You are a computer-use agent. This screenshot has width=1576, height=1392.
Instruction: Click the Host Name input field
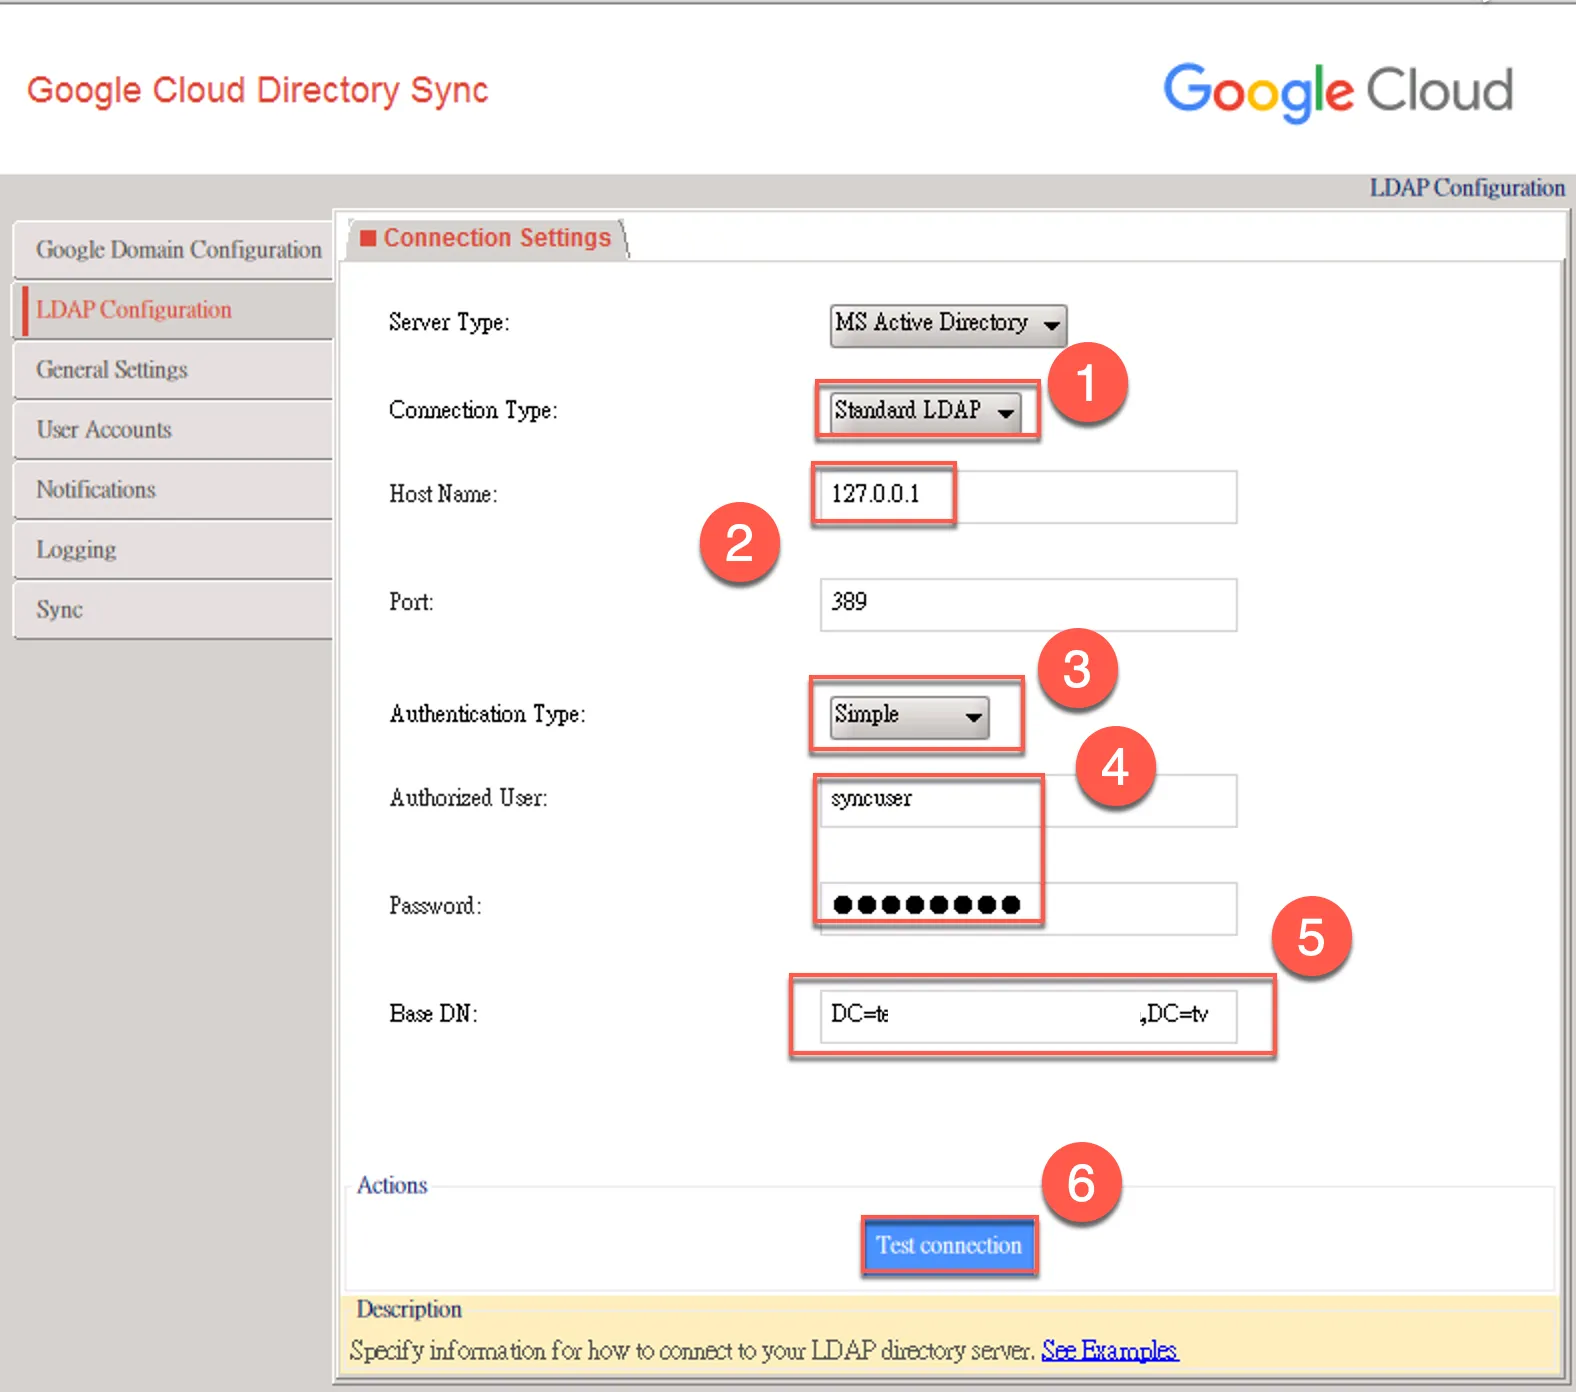1028,496
